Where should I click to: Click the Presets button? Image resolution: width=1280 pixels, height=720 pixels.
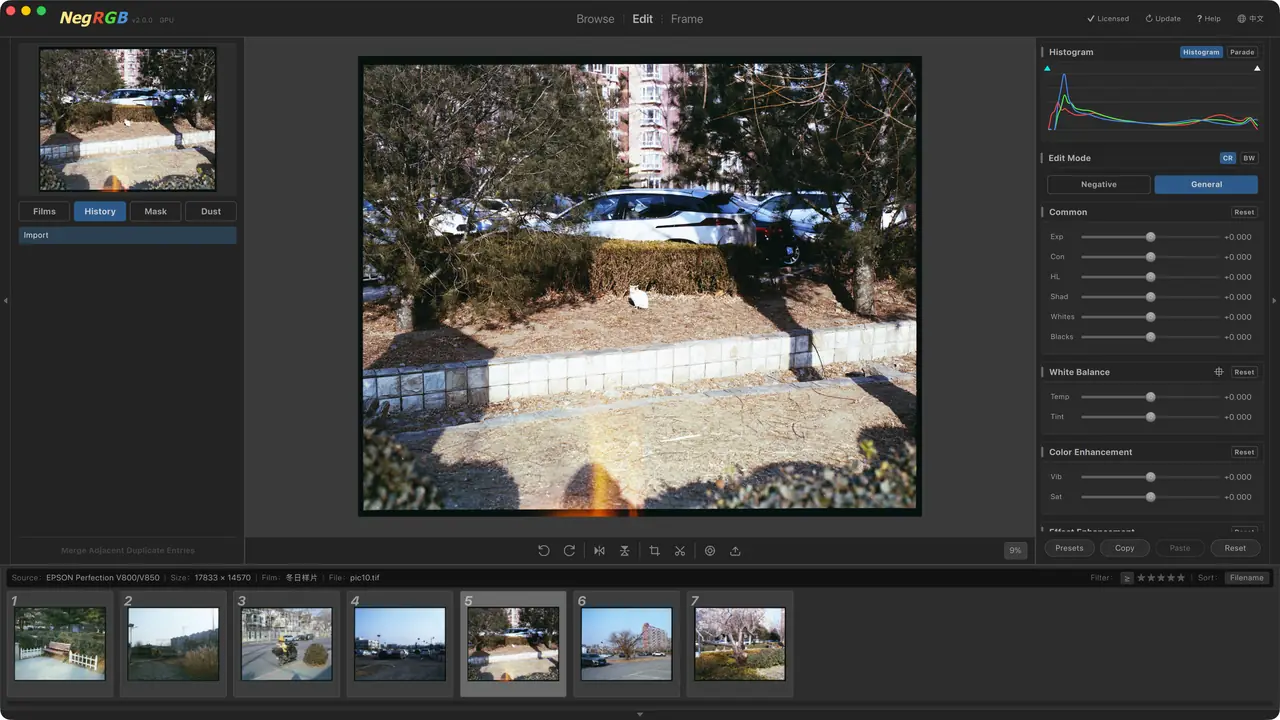click(1069, 548)
